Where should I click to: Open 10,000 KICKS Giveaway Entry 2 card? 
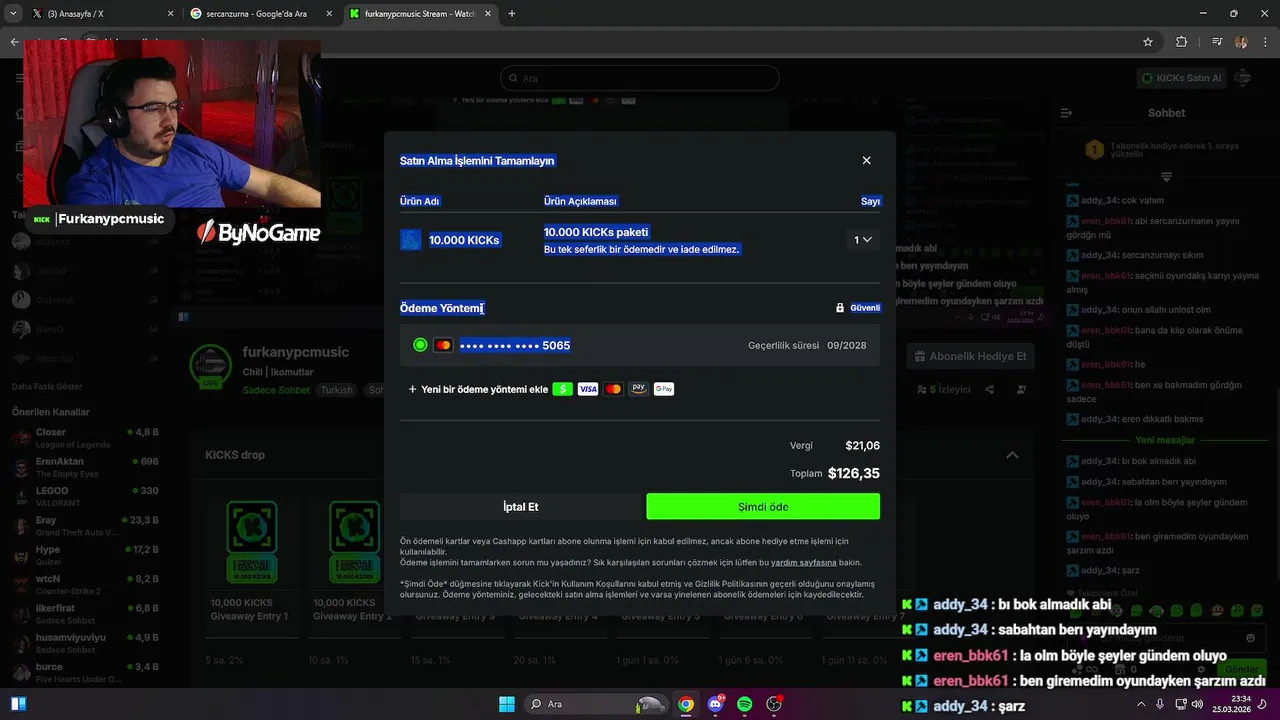(353, 566)
